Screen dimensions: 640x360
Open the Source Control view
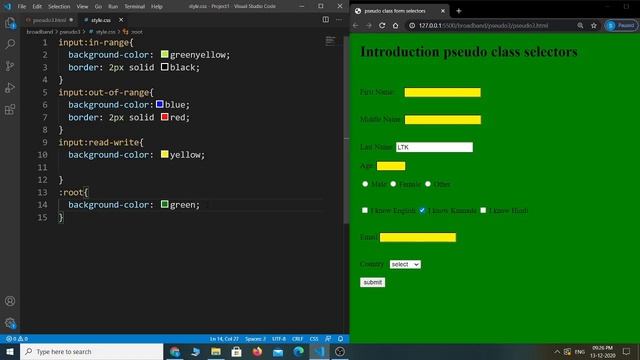[x=10, y=66]
